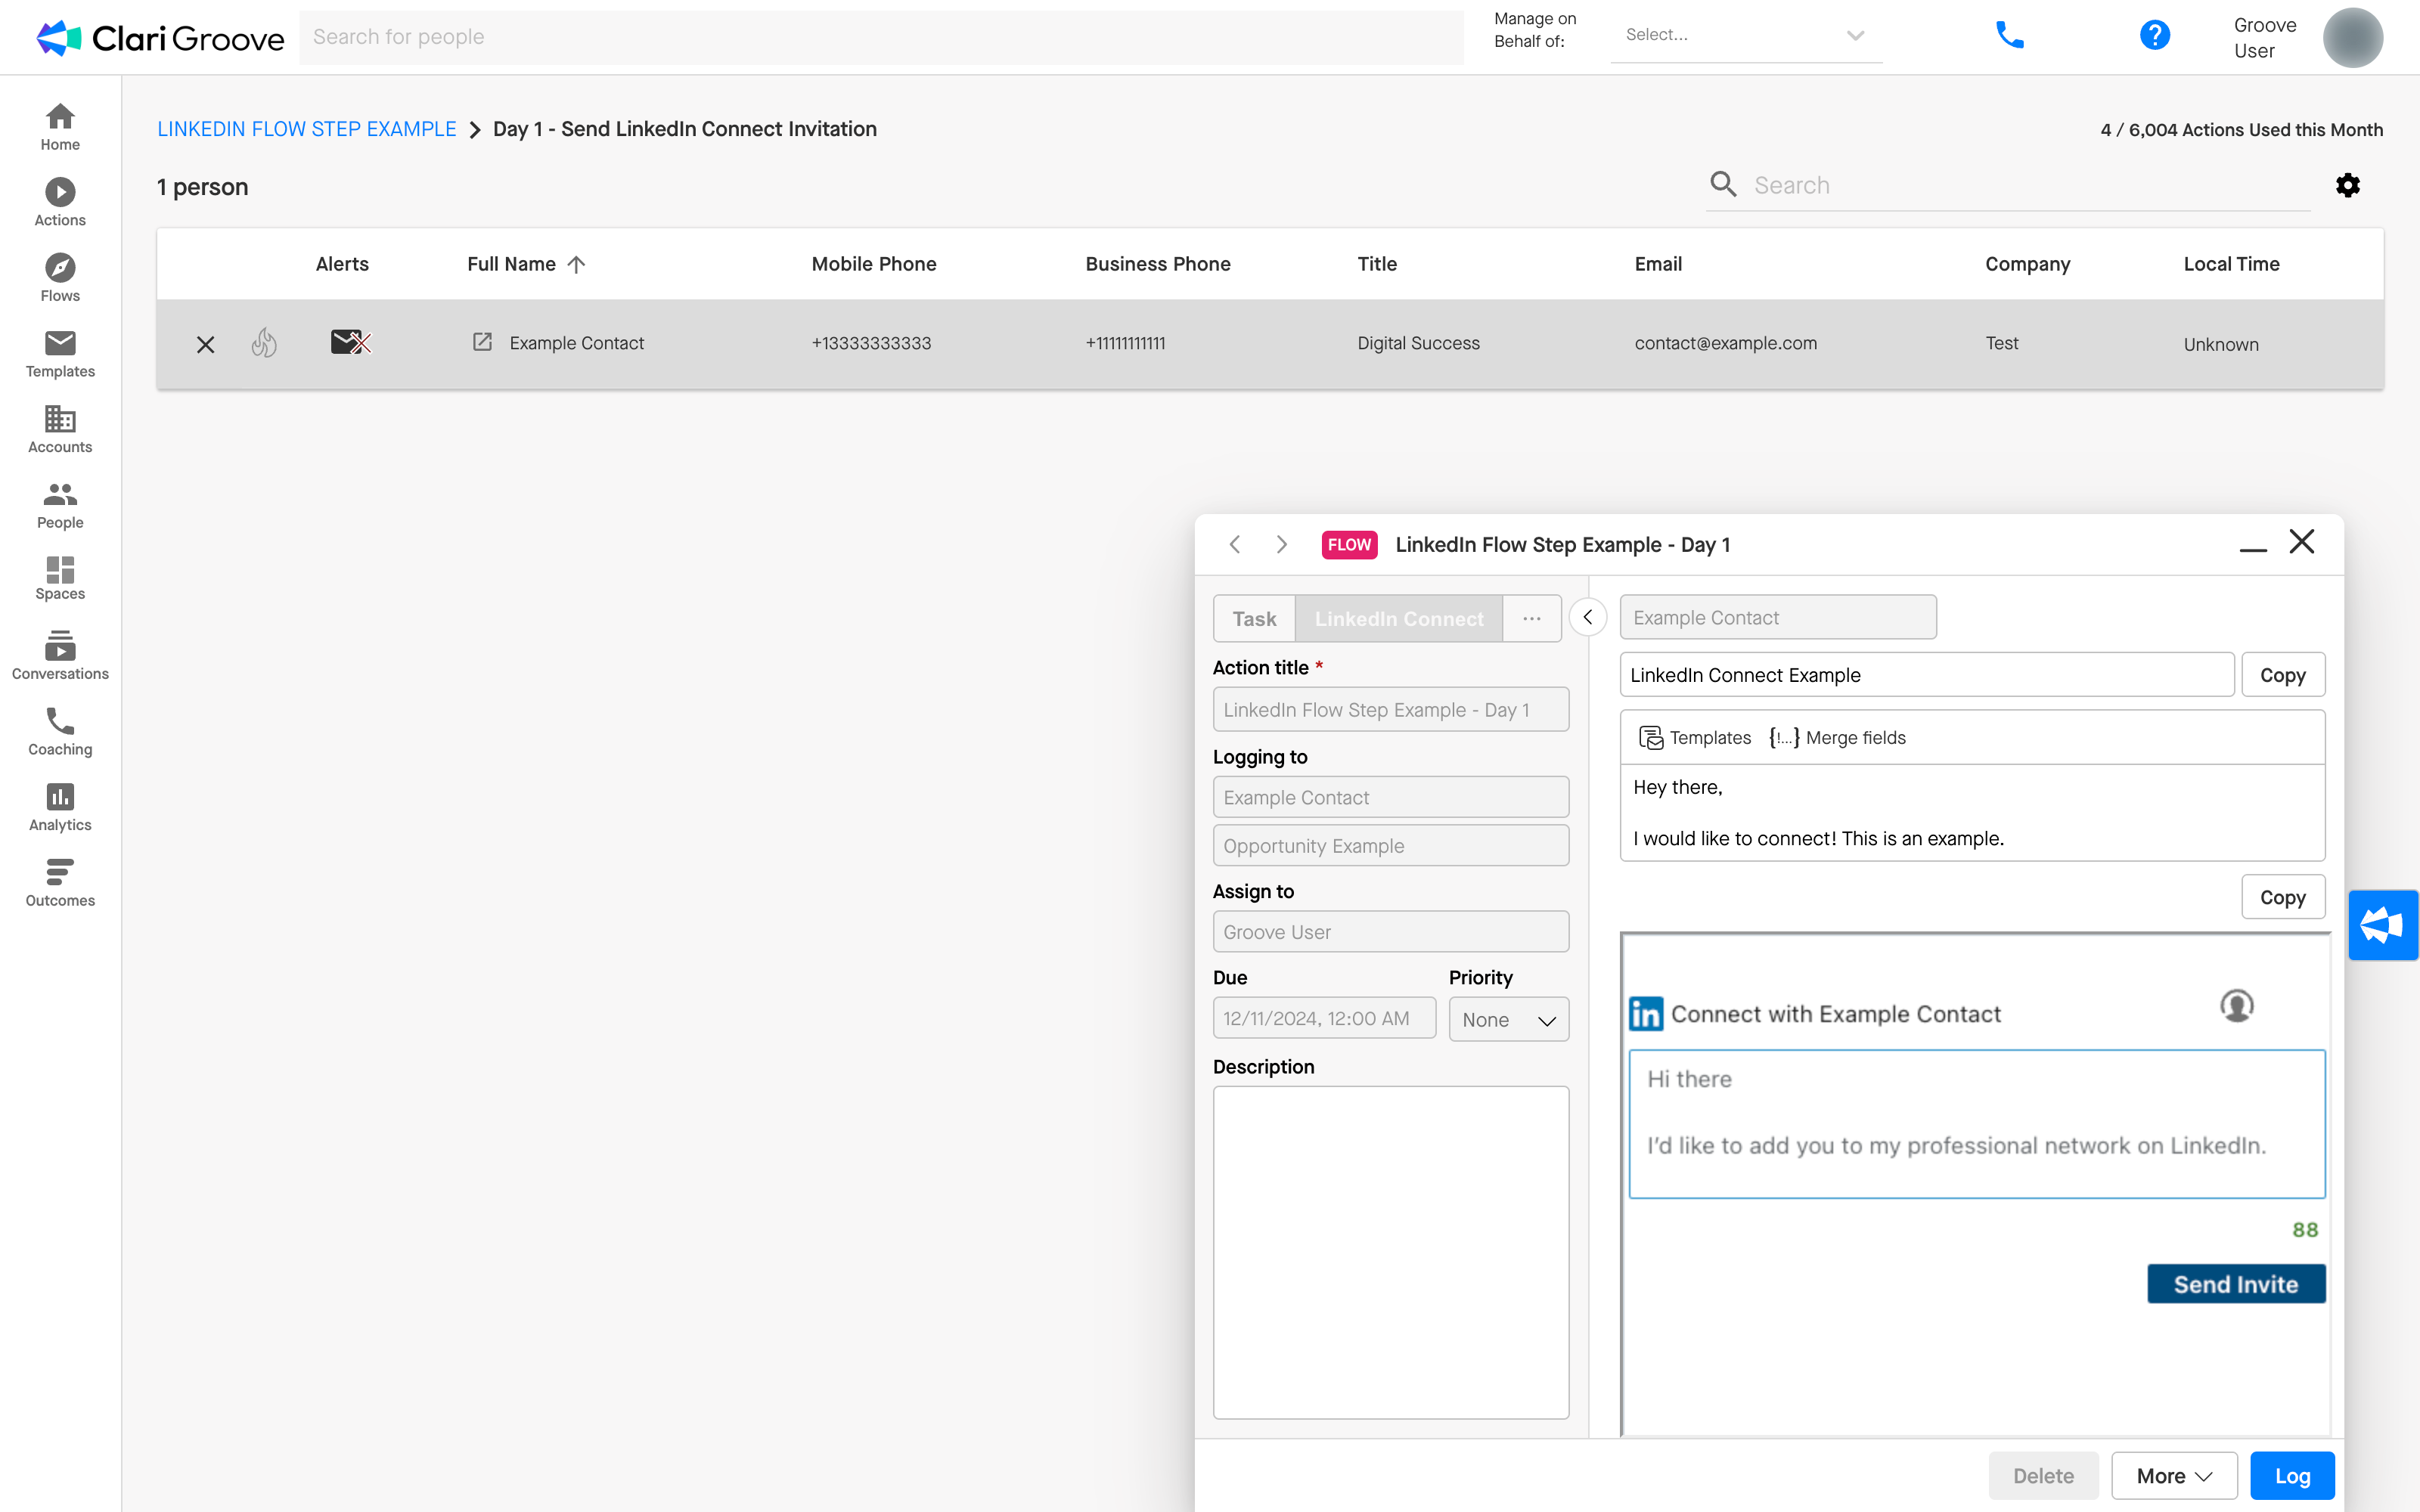The width and height of the screenshot is (2420, 1512).
Task: Open Conversations in the sidebar
Action: coord(60,656)
